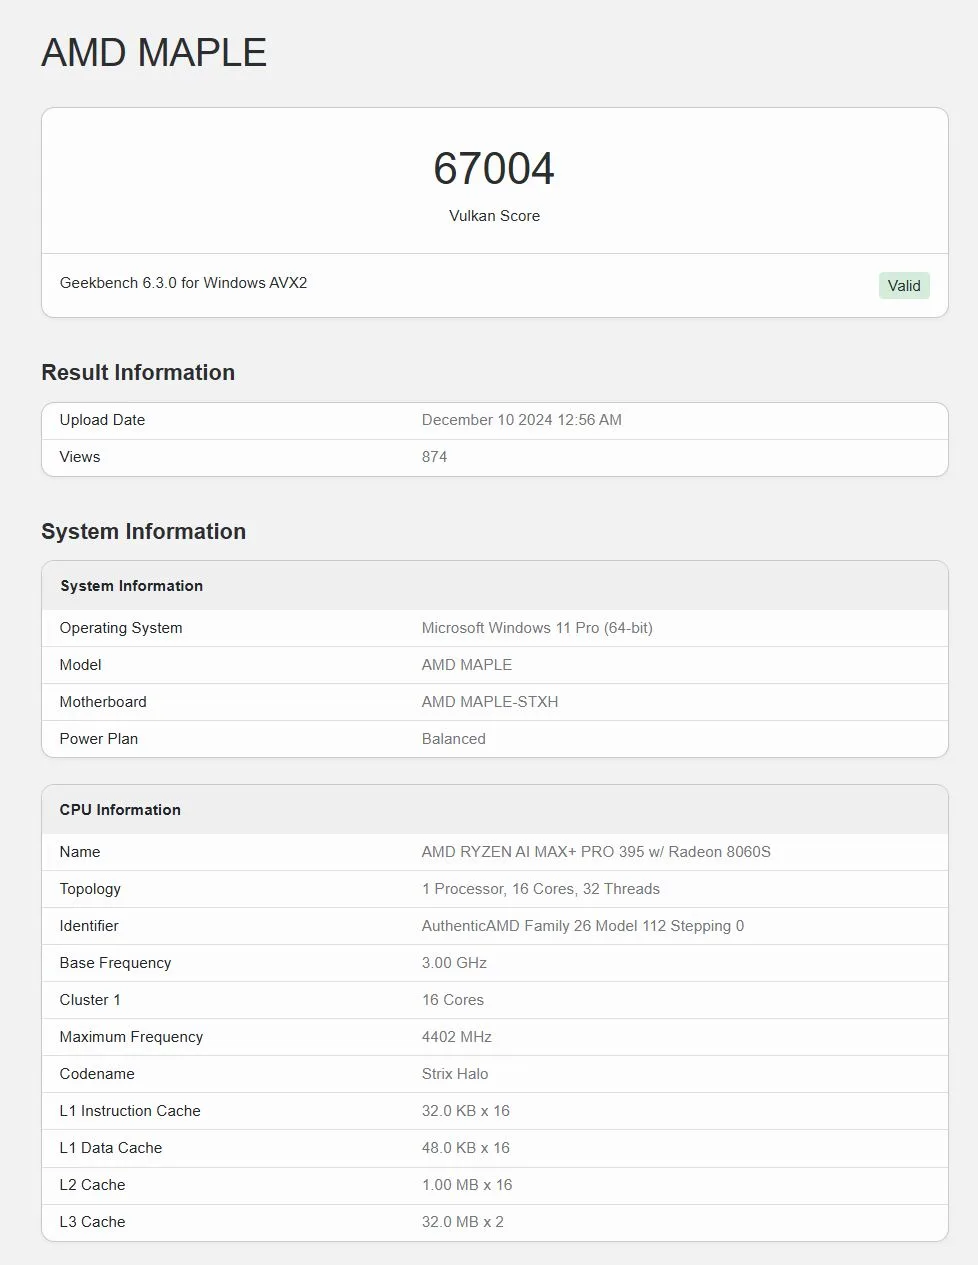The image size is (978, 1265).
Task: Click the Vulkan Score label
Action: [494, 216]
